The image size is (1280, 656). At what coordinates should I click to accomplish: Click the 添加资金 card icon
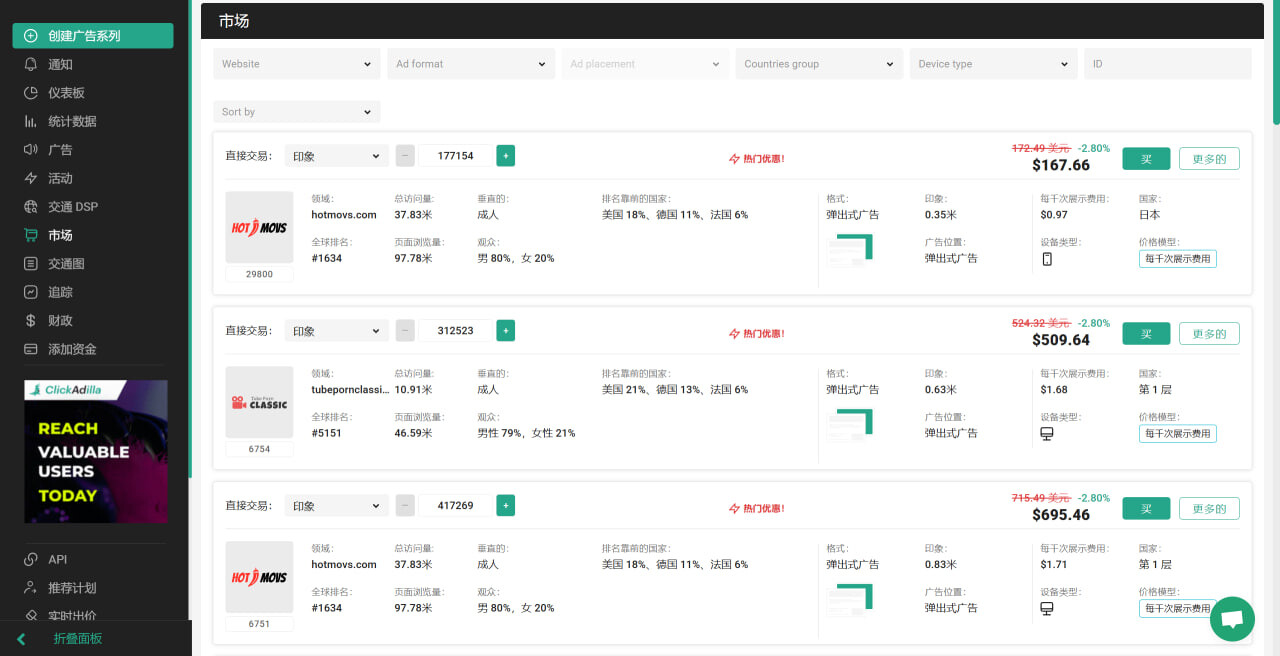(x=31, y=349)
